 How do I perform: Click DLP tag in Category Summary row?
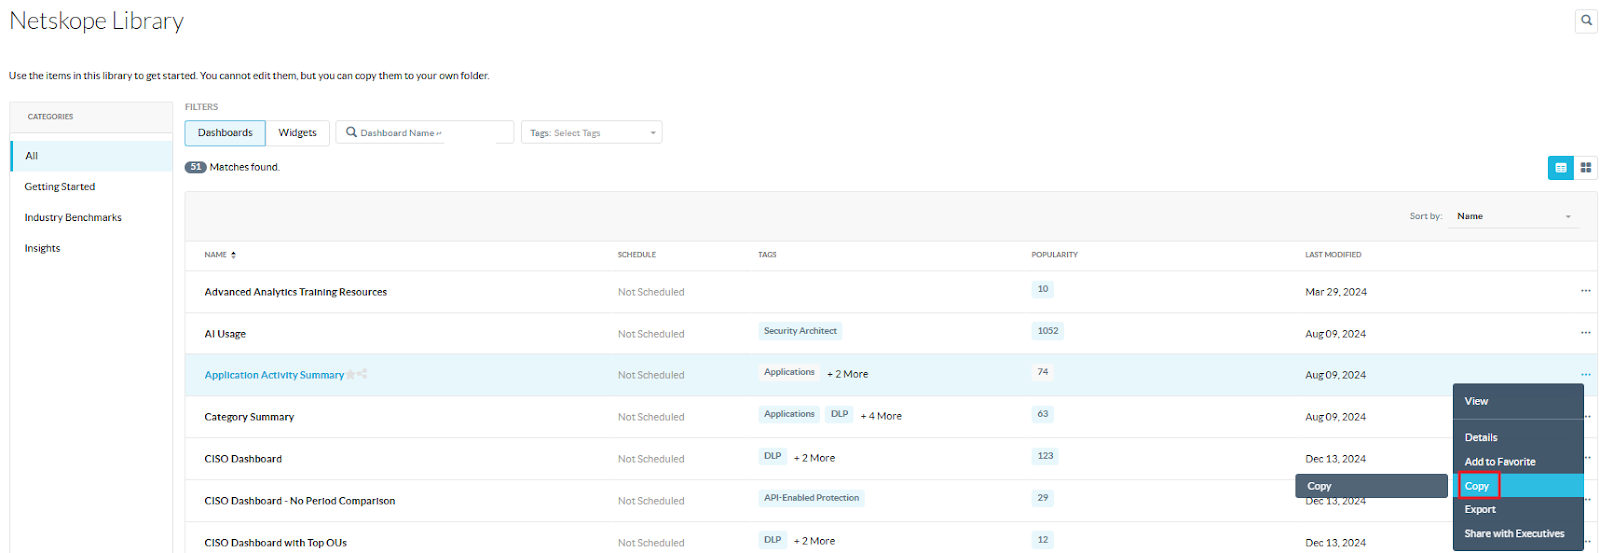840,414
